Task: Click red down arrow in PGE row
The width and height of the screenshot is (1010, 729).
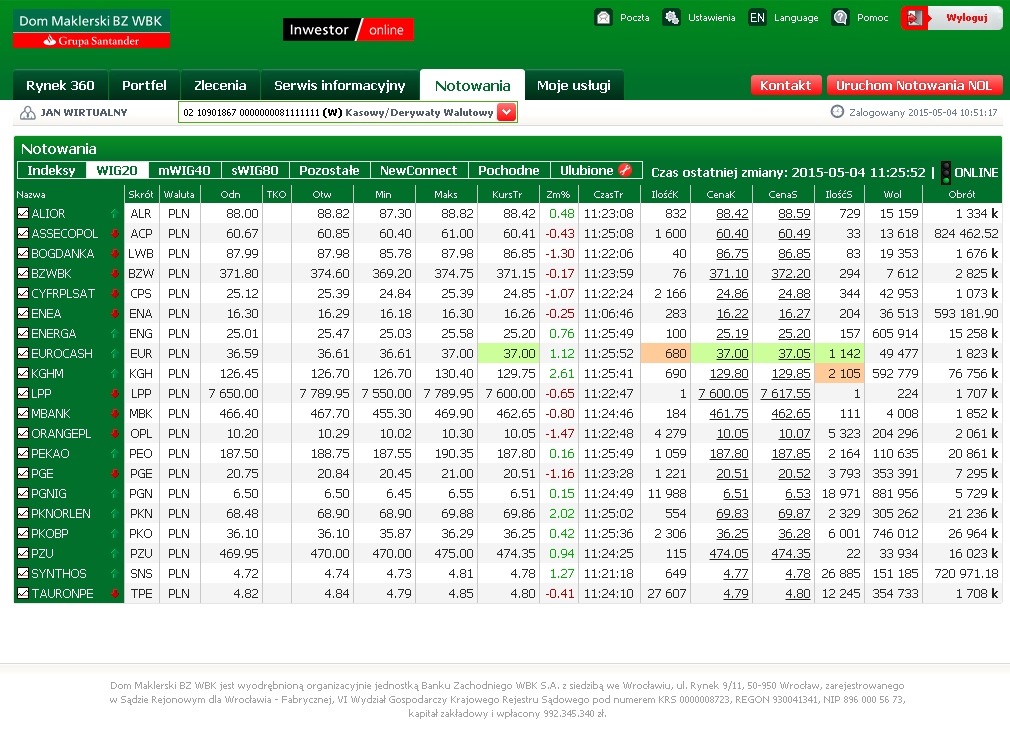Action: 115,473
